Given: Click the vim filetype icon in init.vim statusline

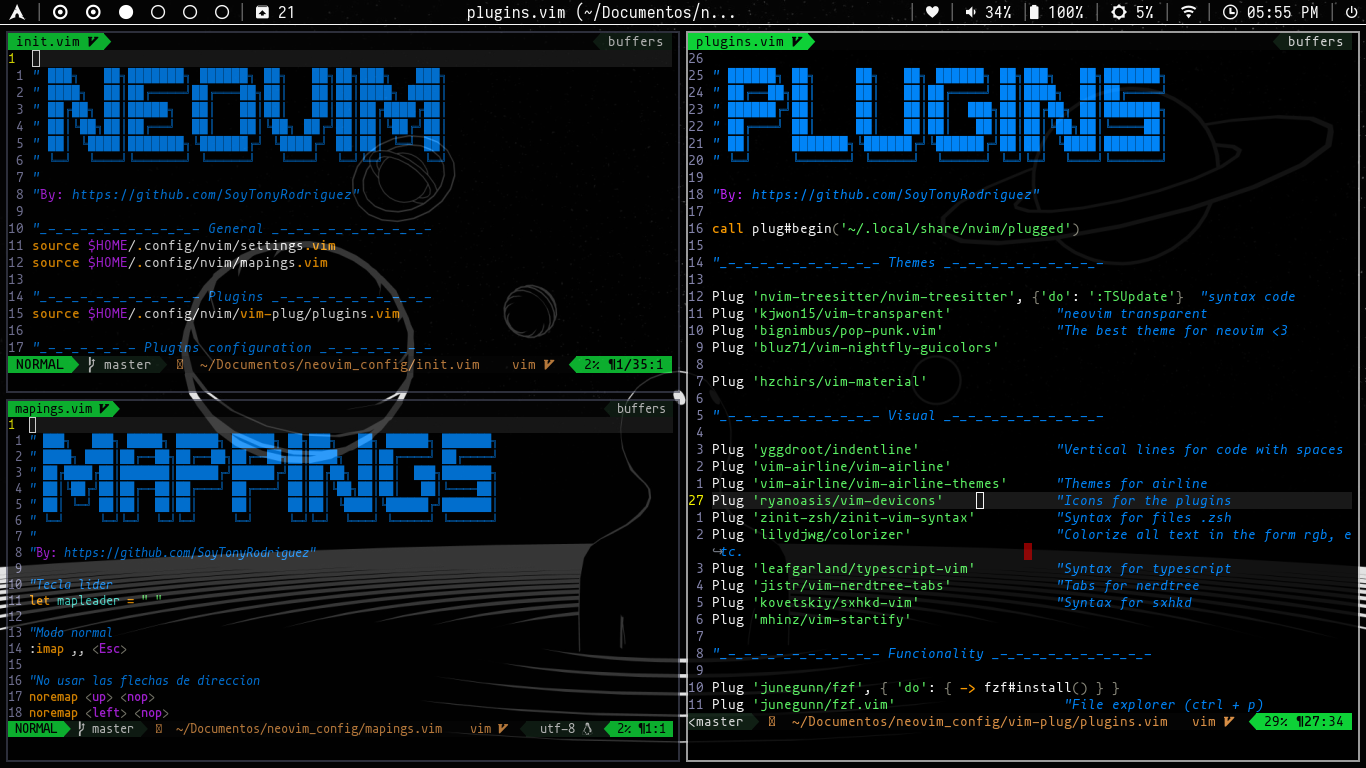Looking at the screenshot, I should 549,365.
